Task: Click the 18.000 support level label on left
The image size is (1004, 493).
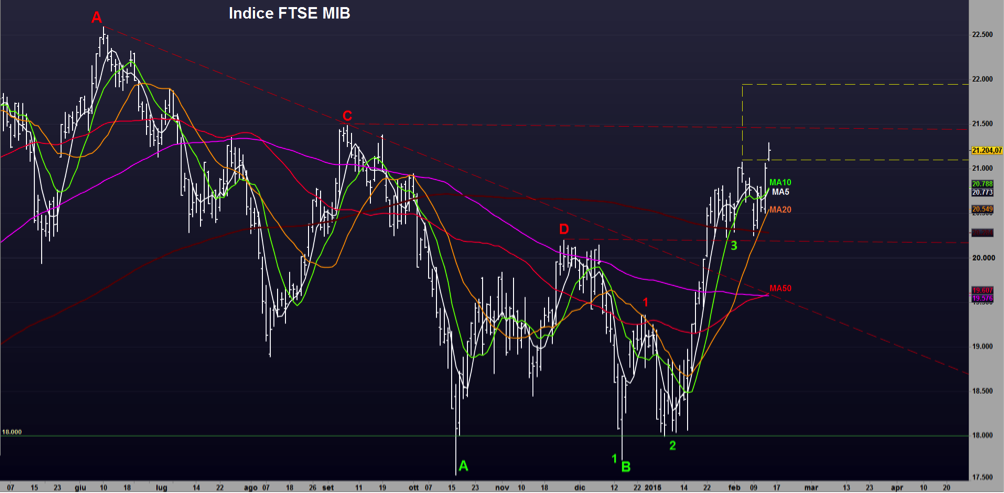Action: pyautogui.click(x=12, y=432)
